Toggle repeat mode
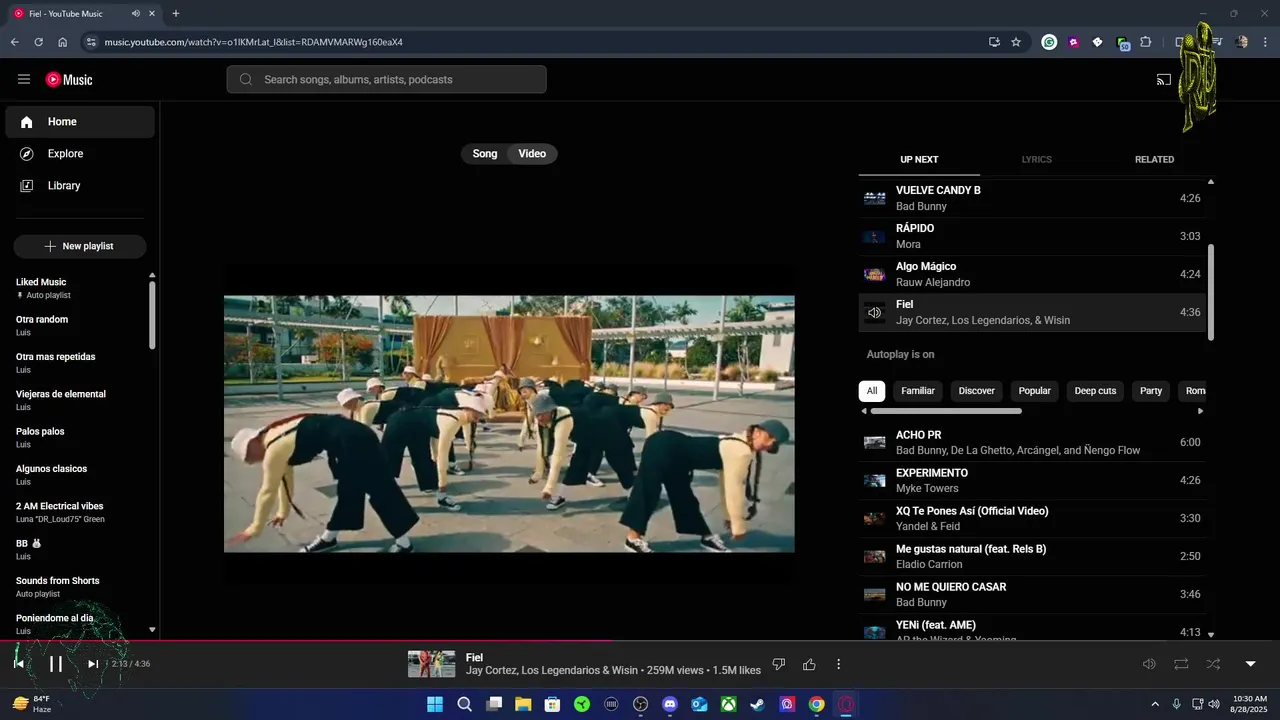 1181,664
